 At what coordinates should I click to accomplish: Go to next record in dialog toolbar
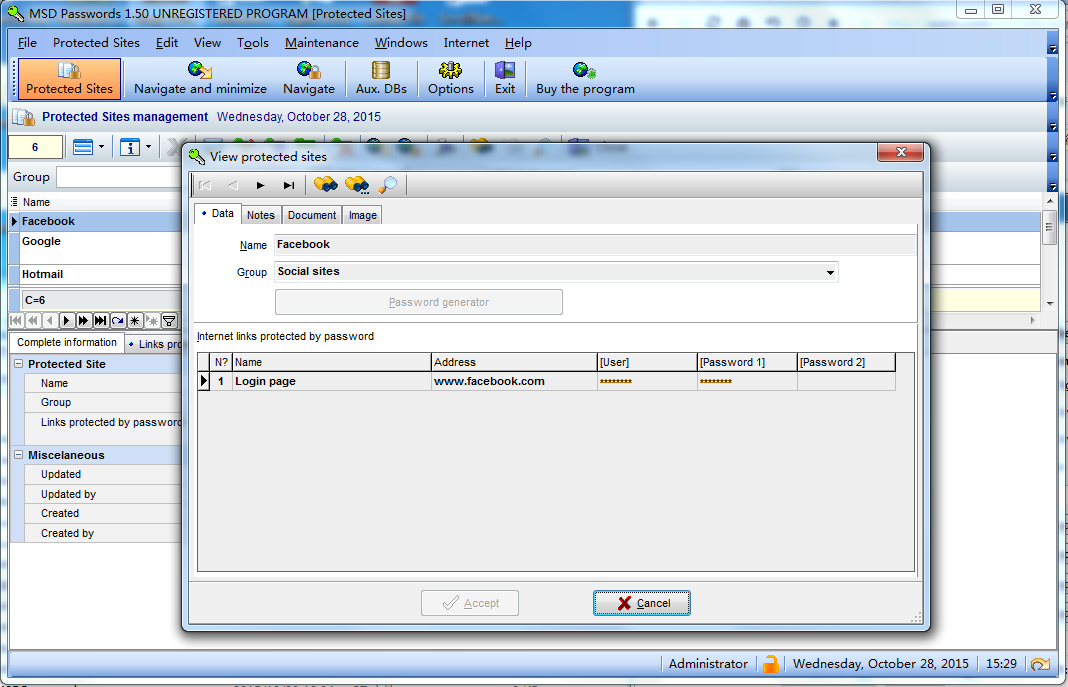coord(261,185)
